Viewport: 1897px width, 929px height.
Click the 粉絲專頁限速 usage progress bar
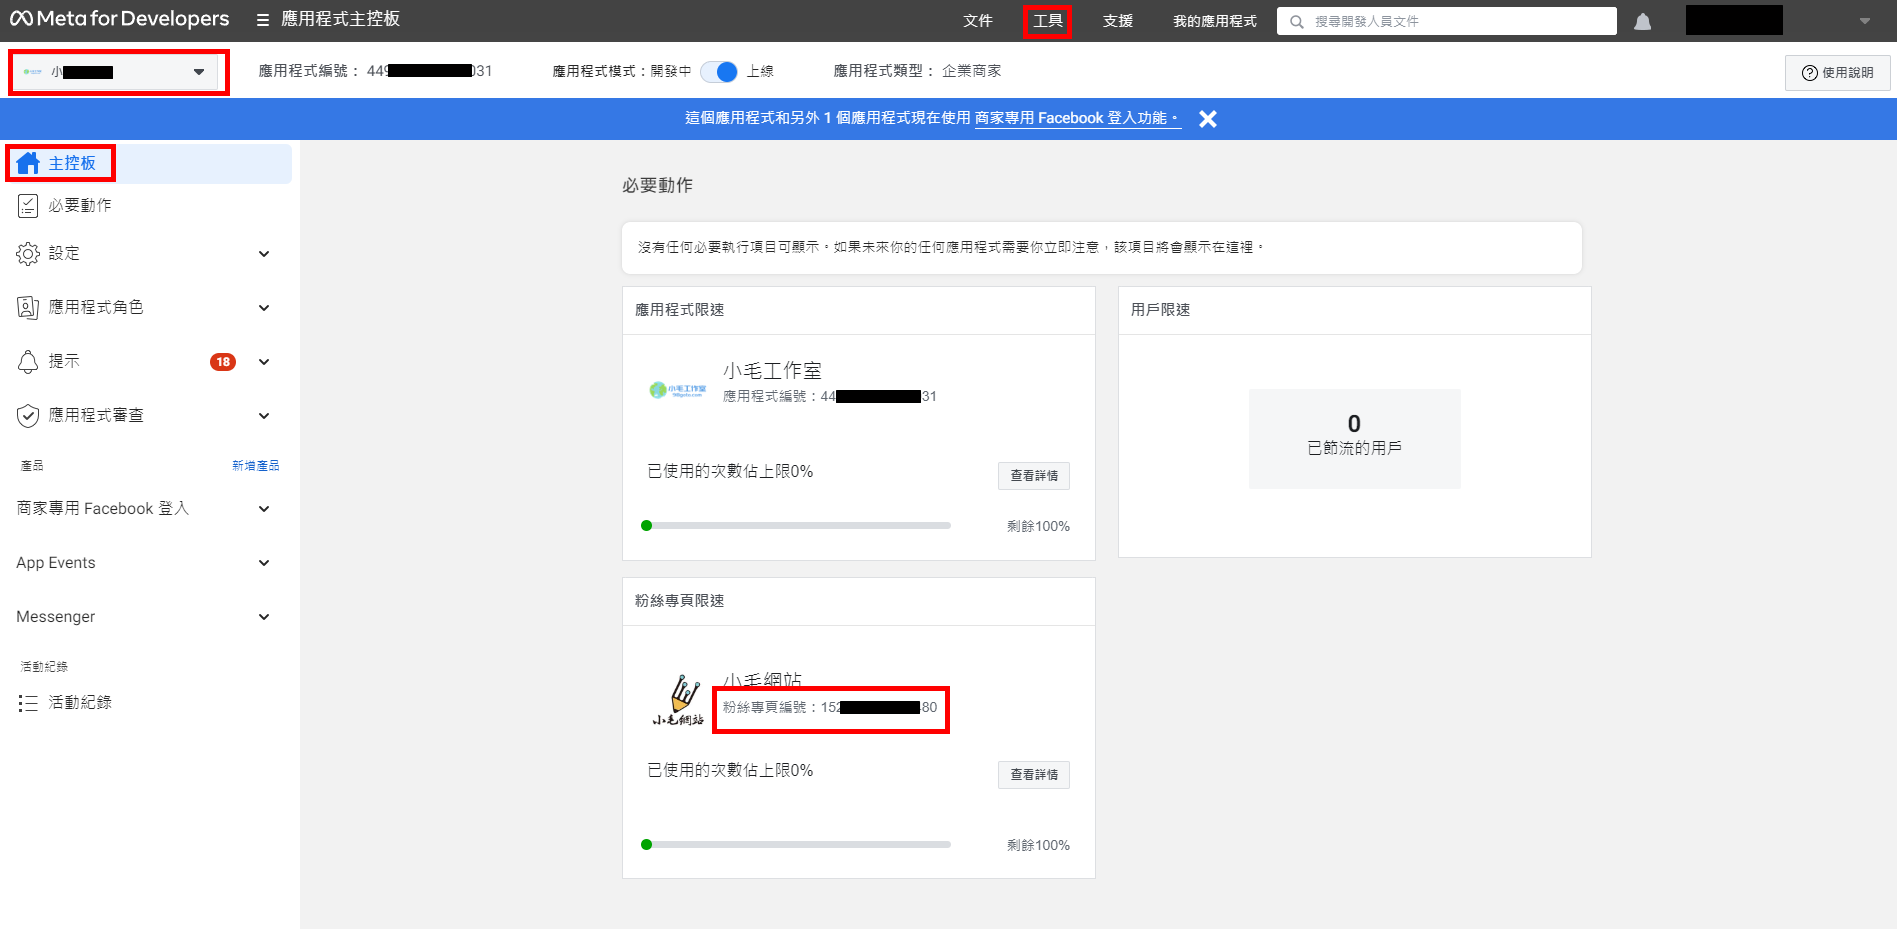point(796,845)
